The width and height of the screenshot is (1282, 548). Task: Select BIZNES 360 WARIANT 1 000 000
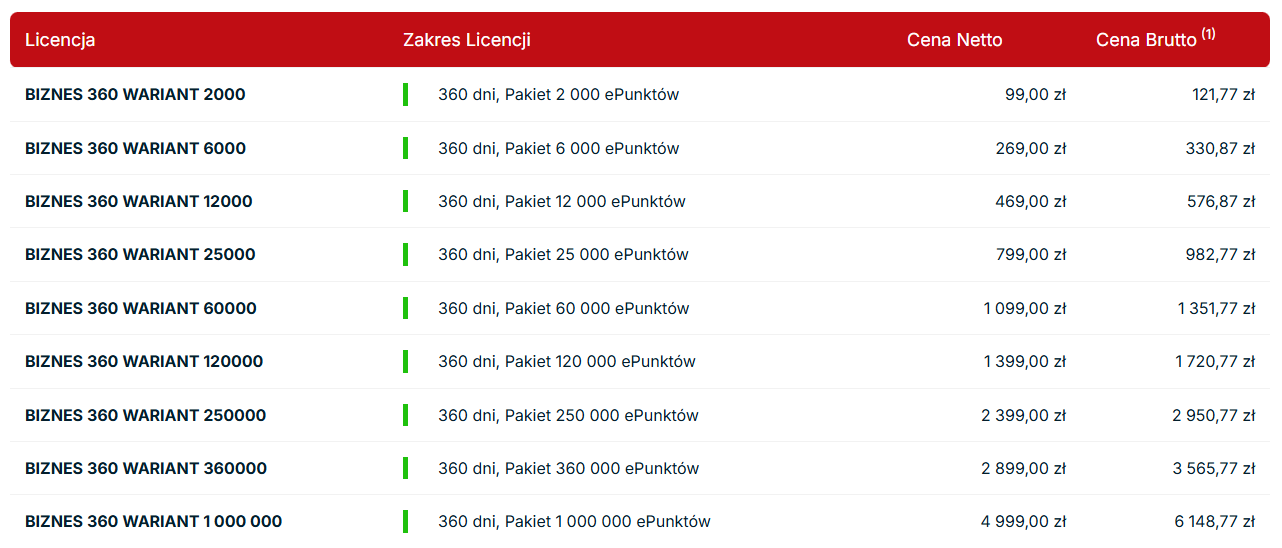pyautogui.click(x=153, y=522)
